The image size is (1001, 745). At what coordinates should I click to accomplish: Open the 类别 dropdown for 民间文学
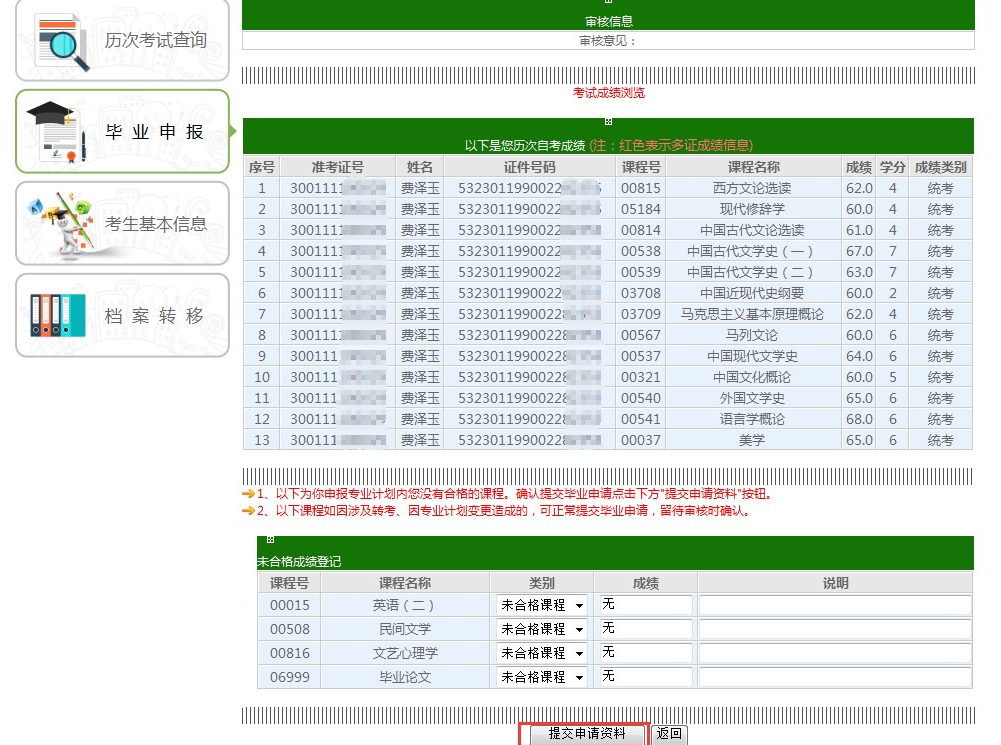coord(543,629)
